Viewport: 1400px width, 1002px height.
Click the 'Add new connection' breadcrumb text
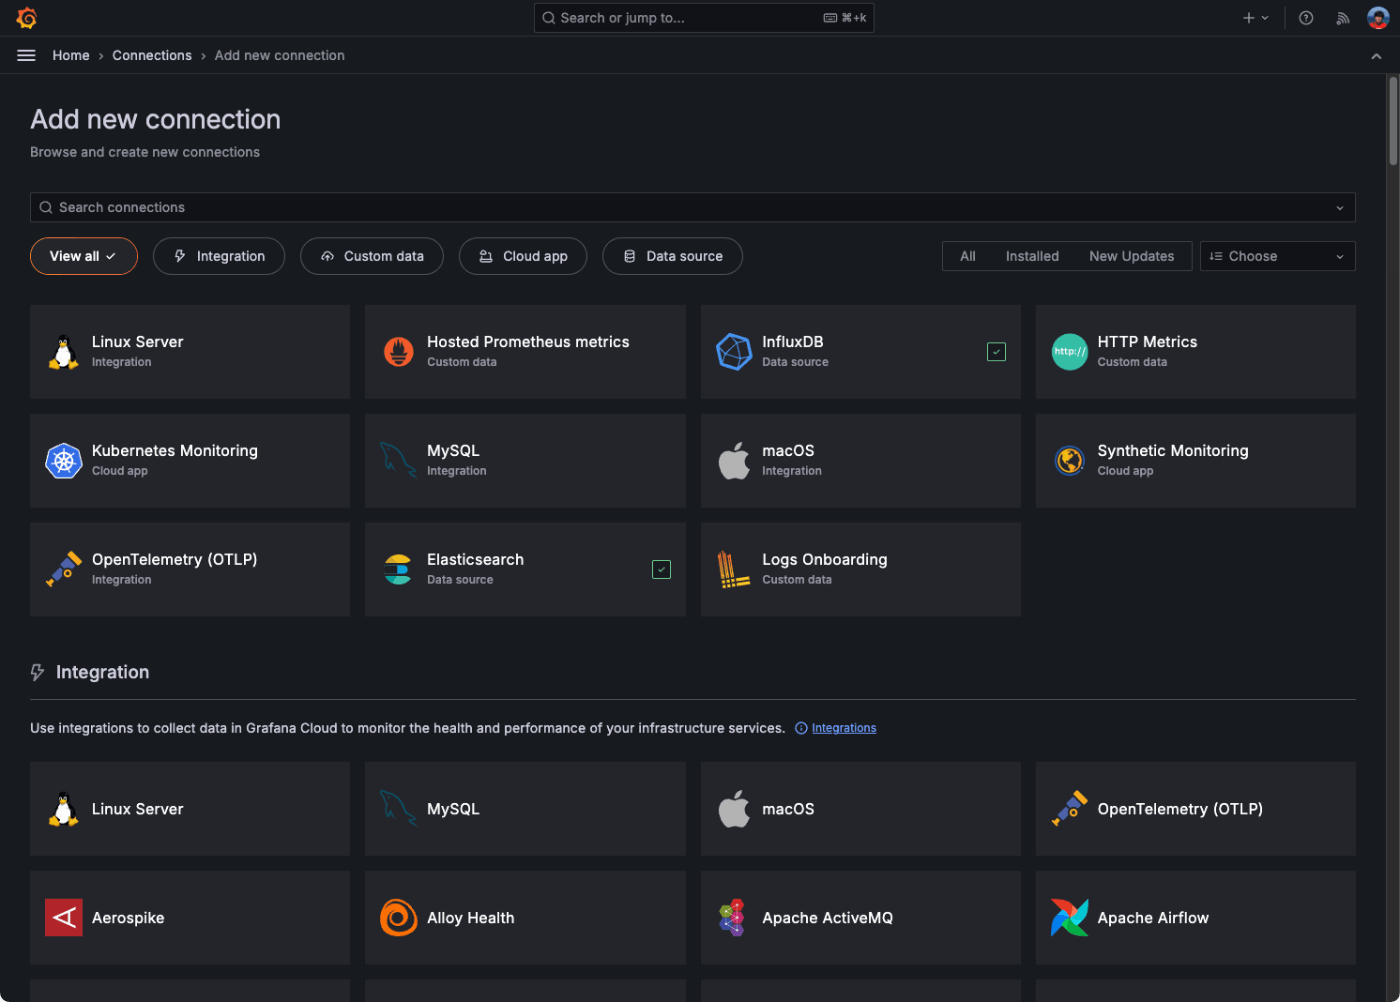279,56
